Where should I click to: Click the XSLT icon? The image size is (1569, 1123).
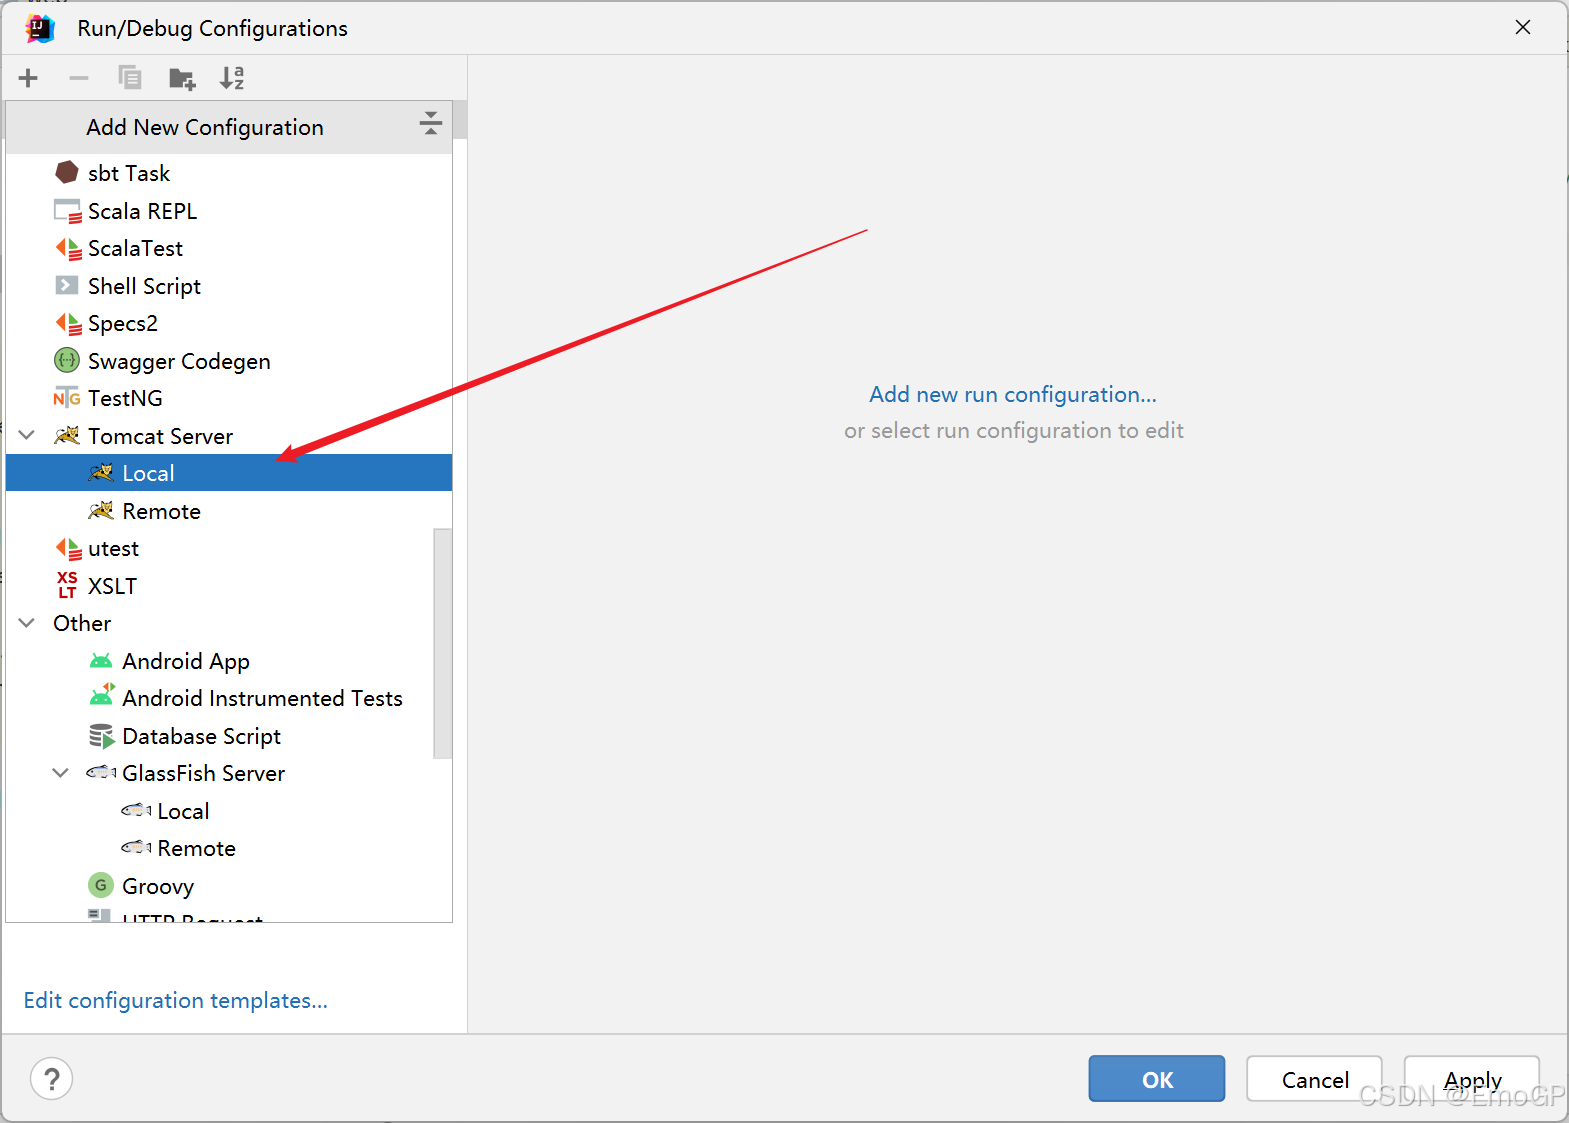click(x=67, y=585)
